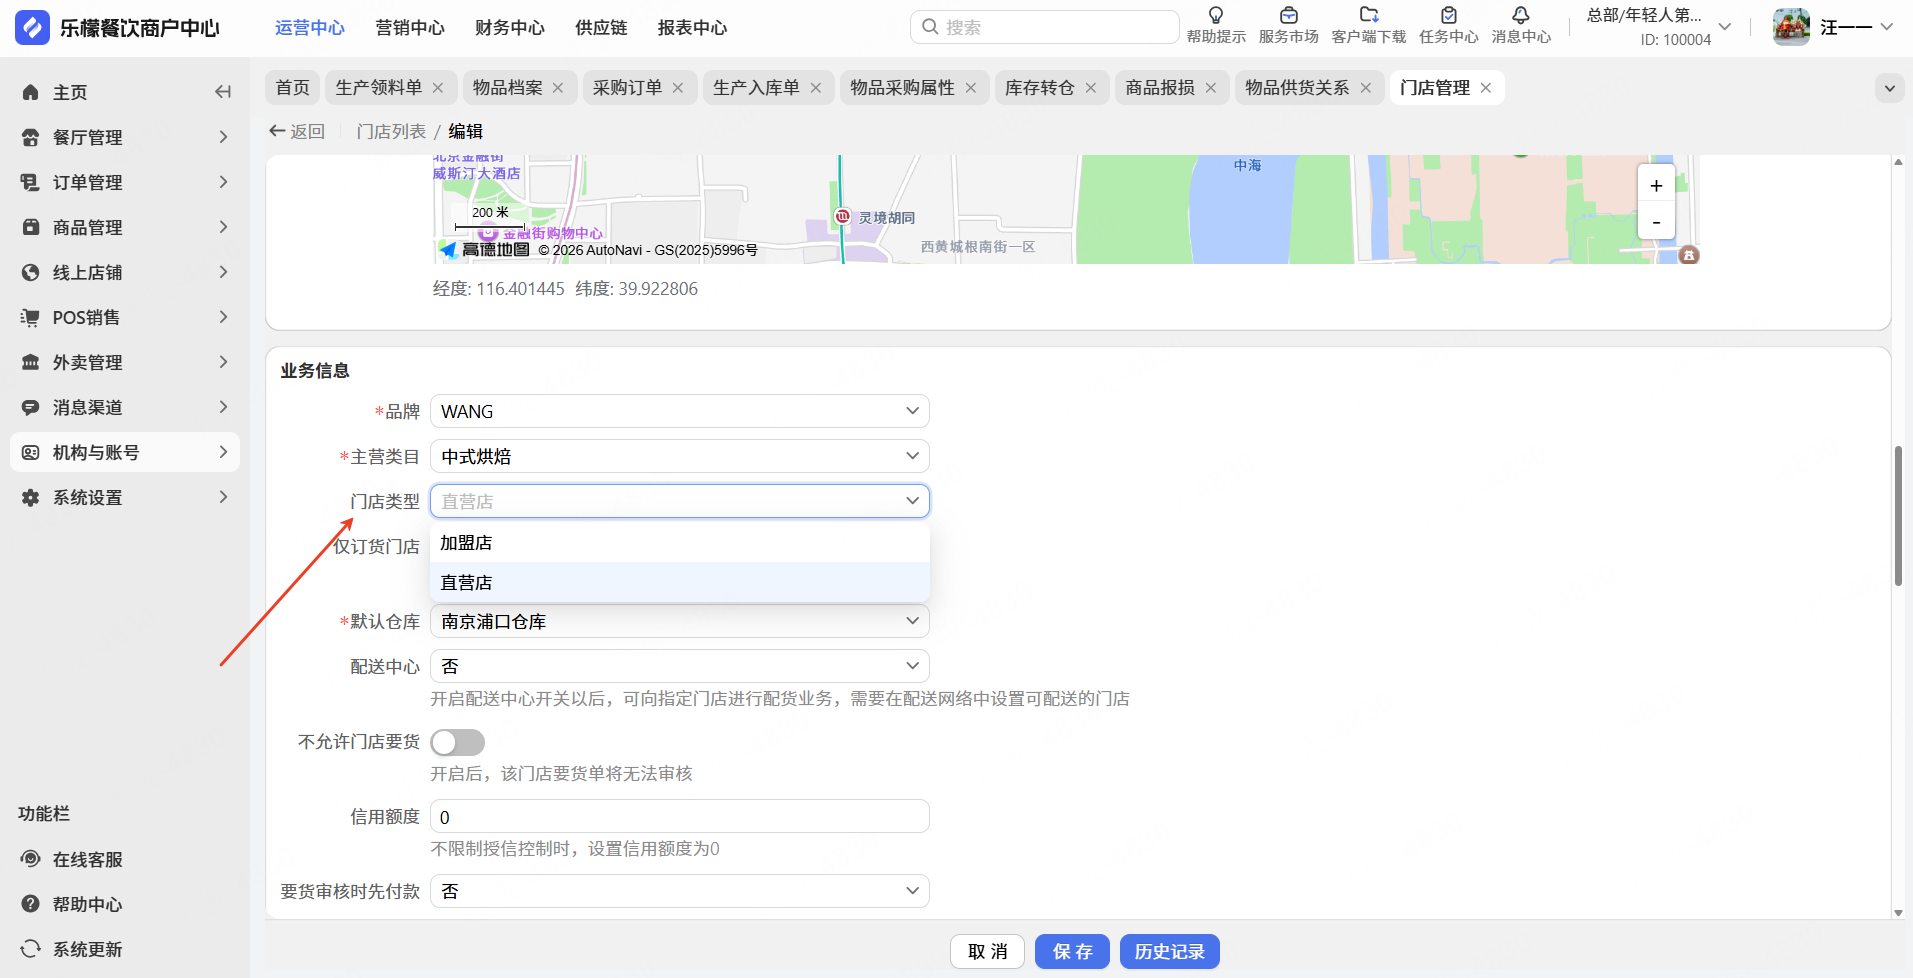
Task: Toggle the 不允许门店要货 switch
Action: point(457,742)
